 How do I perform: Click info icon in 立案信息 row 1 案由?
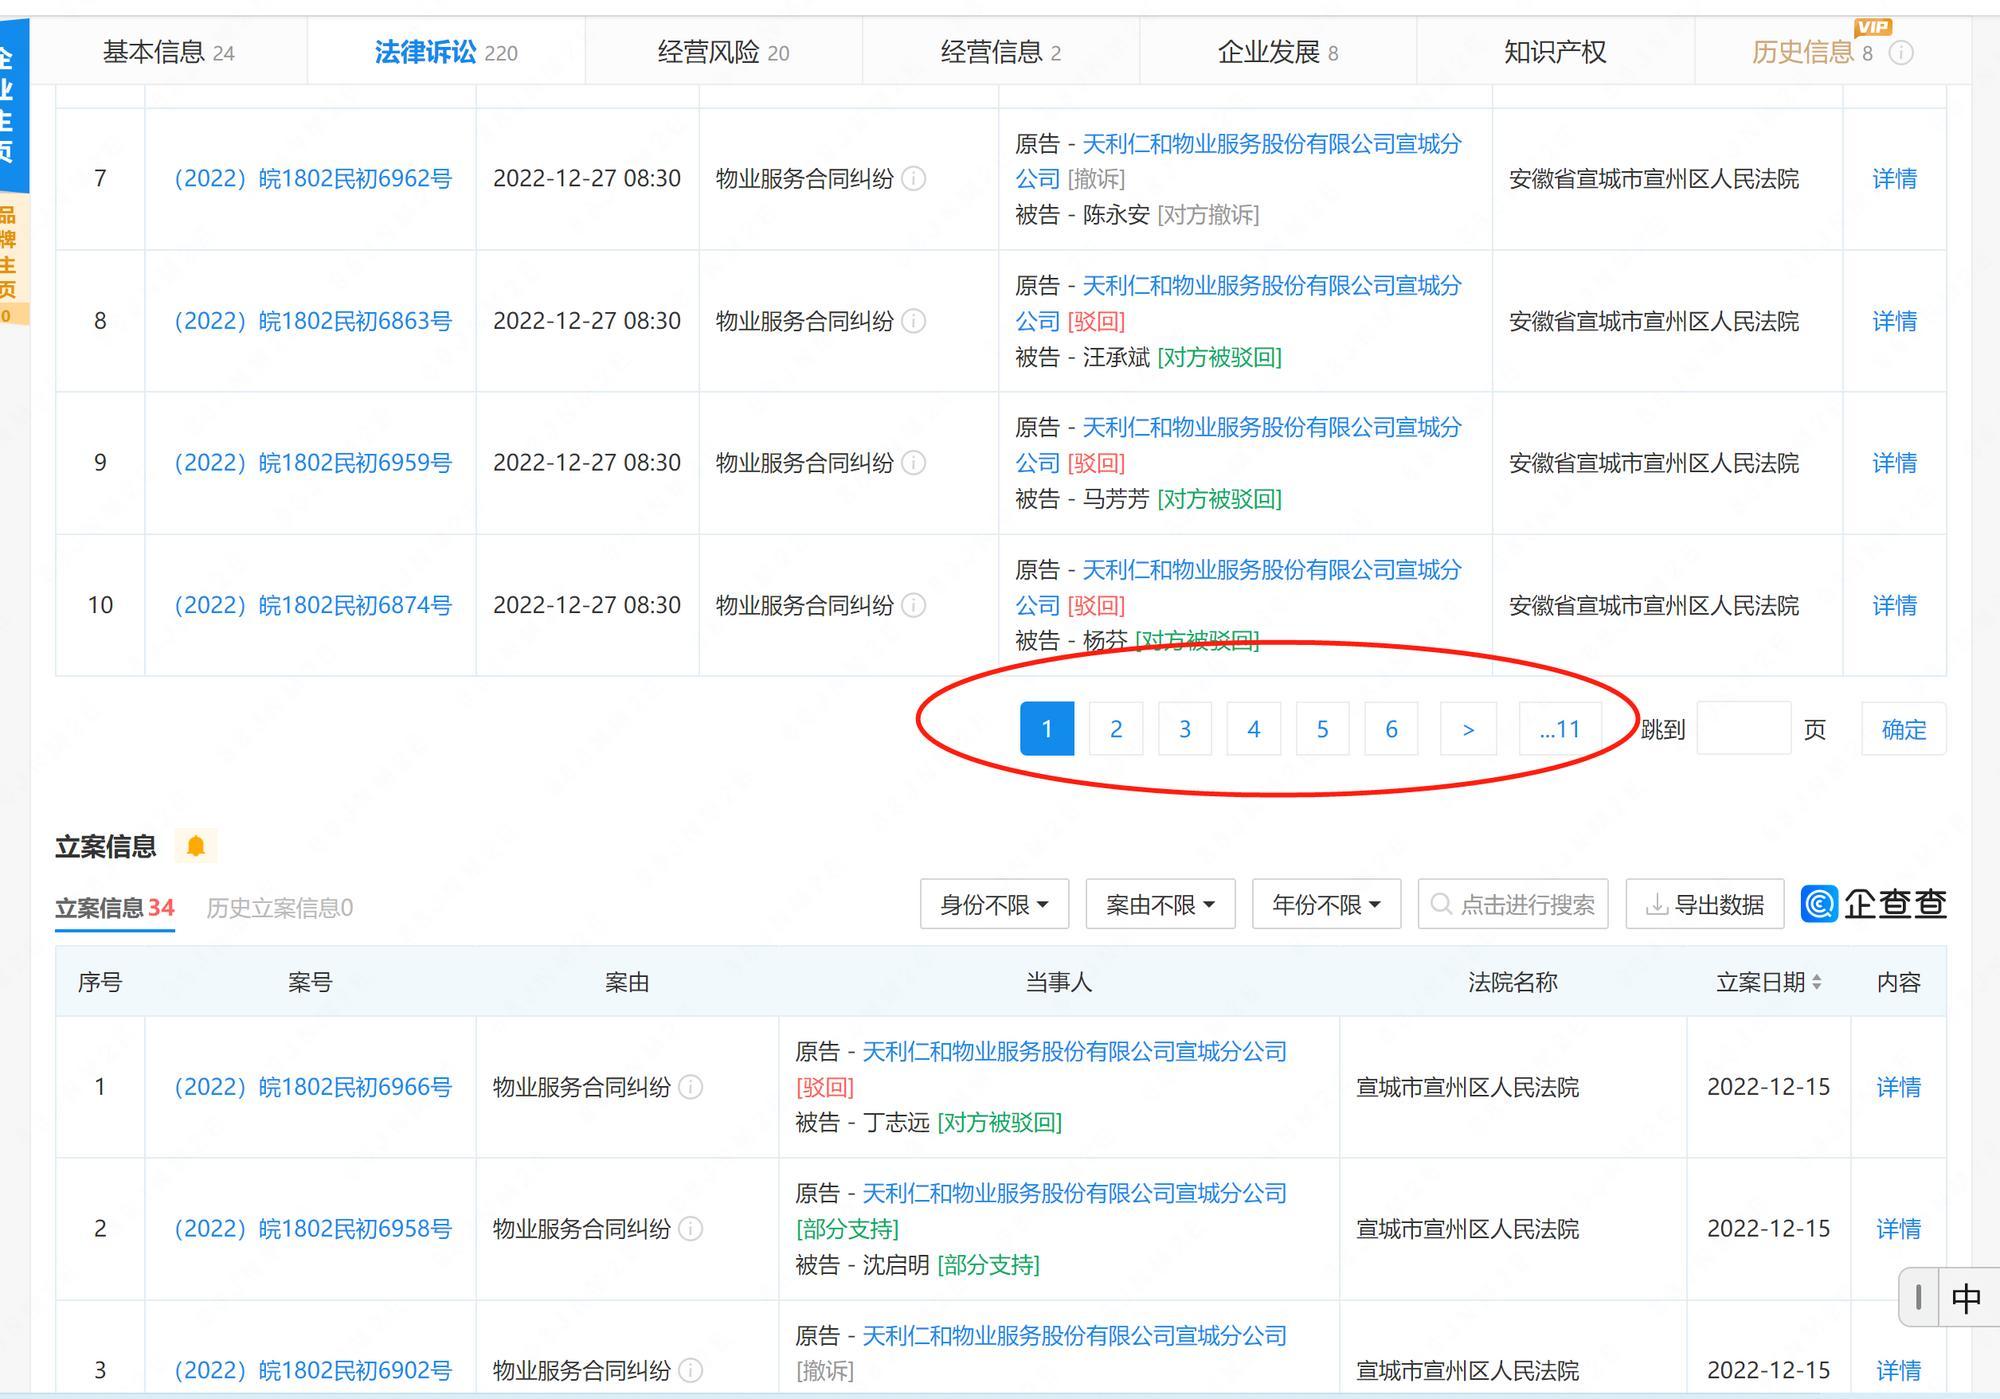(690, 1087)
